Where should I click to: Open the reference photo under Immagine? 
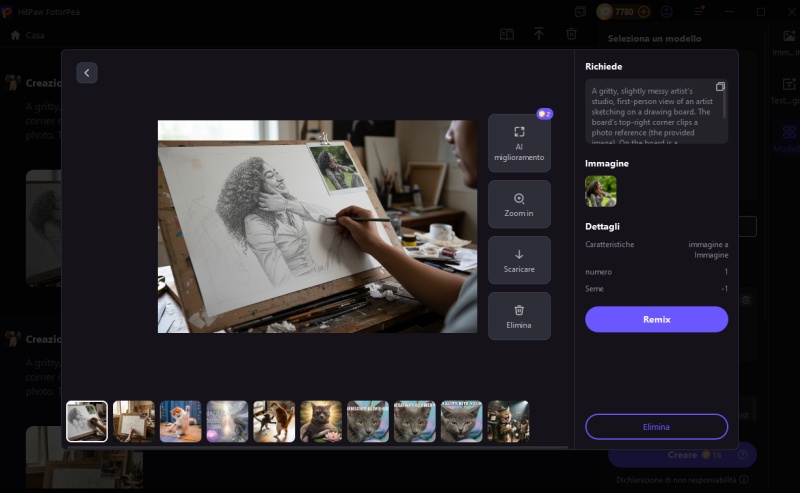point(601,191)
